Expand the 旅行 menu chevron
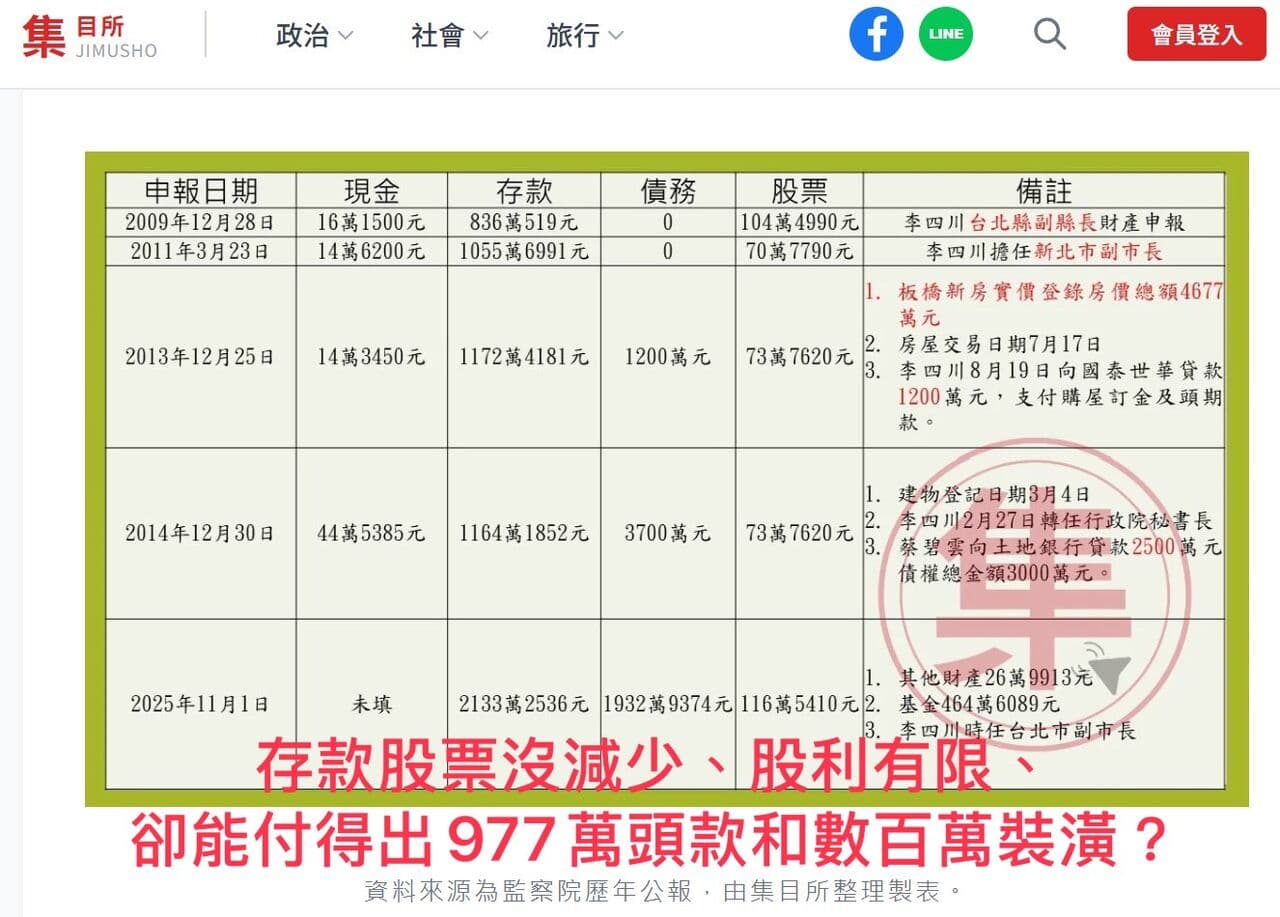The height and width of the screenshot is (917, 1280). click(615, 36)
